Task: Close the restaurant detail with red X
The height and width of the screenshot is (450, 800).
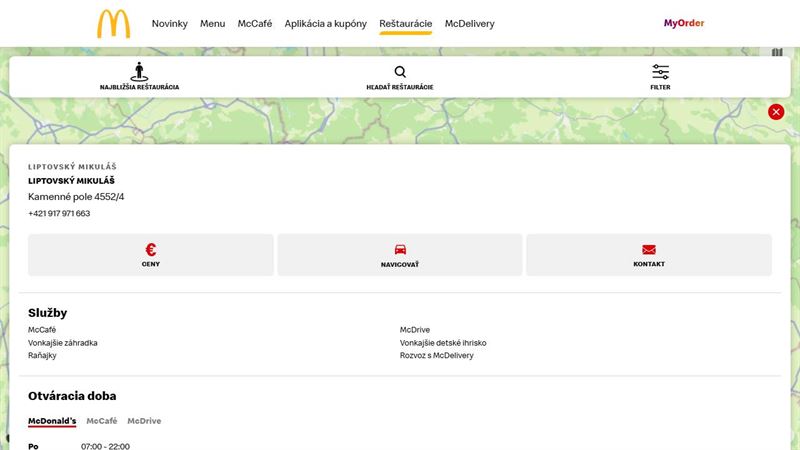Action: coord(776,112)
